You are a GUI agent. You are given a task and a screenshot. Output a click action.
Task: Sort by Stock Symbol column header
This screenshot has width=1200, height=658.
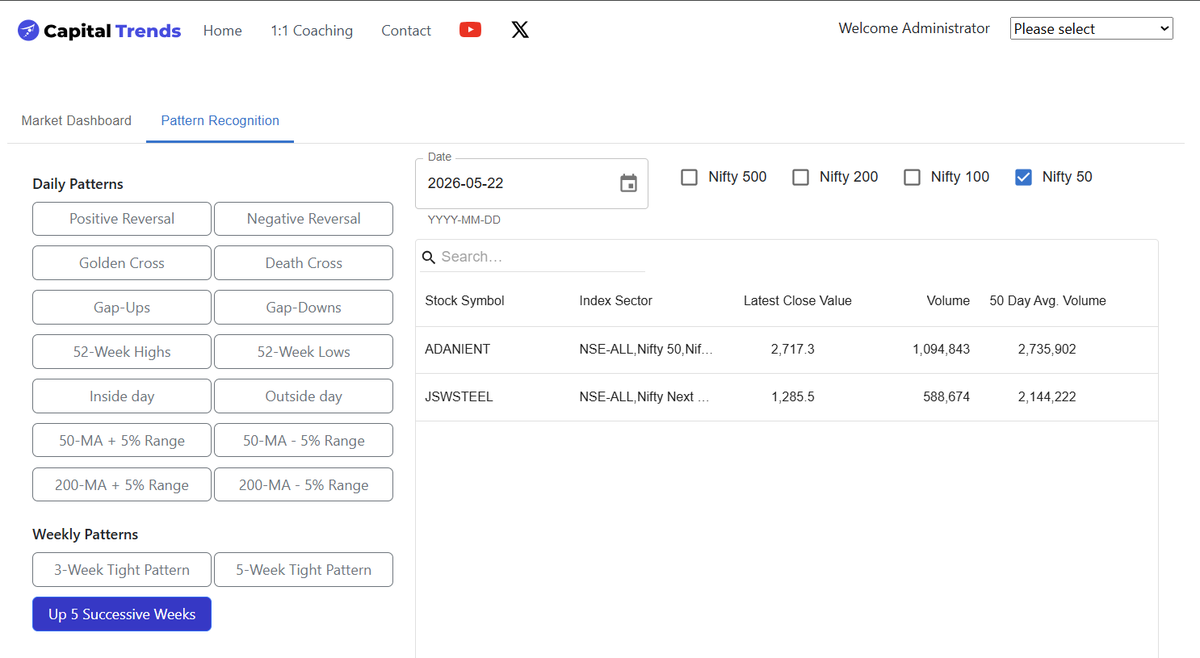pos(465,301)
